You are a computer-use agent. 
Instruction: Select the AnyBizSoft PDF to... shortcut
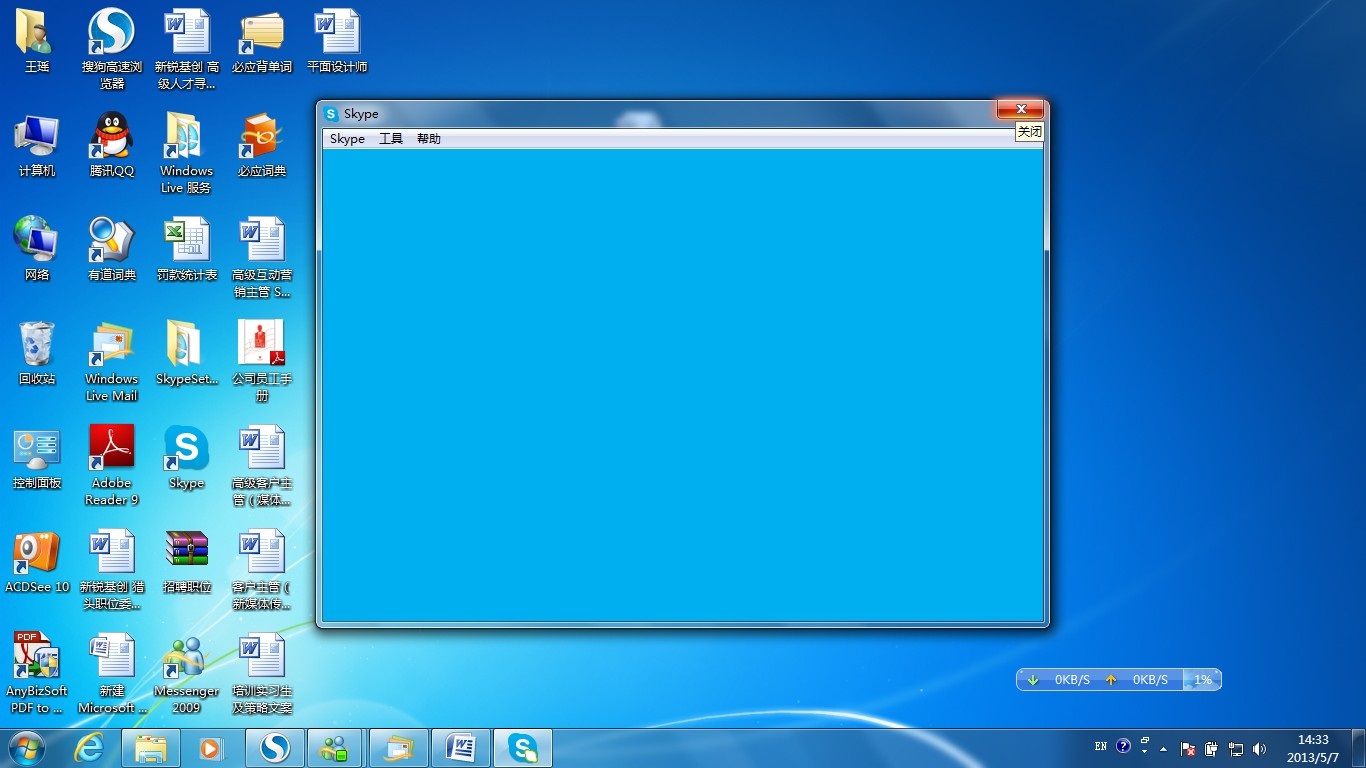[x=37, y=673]
